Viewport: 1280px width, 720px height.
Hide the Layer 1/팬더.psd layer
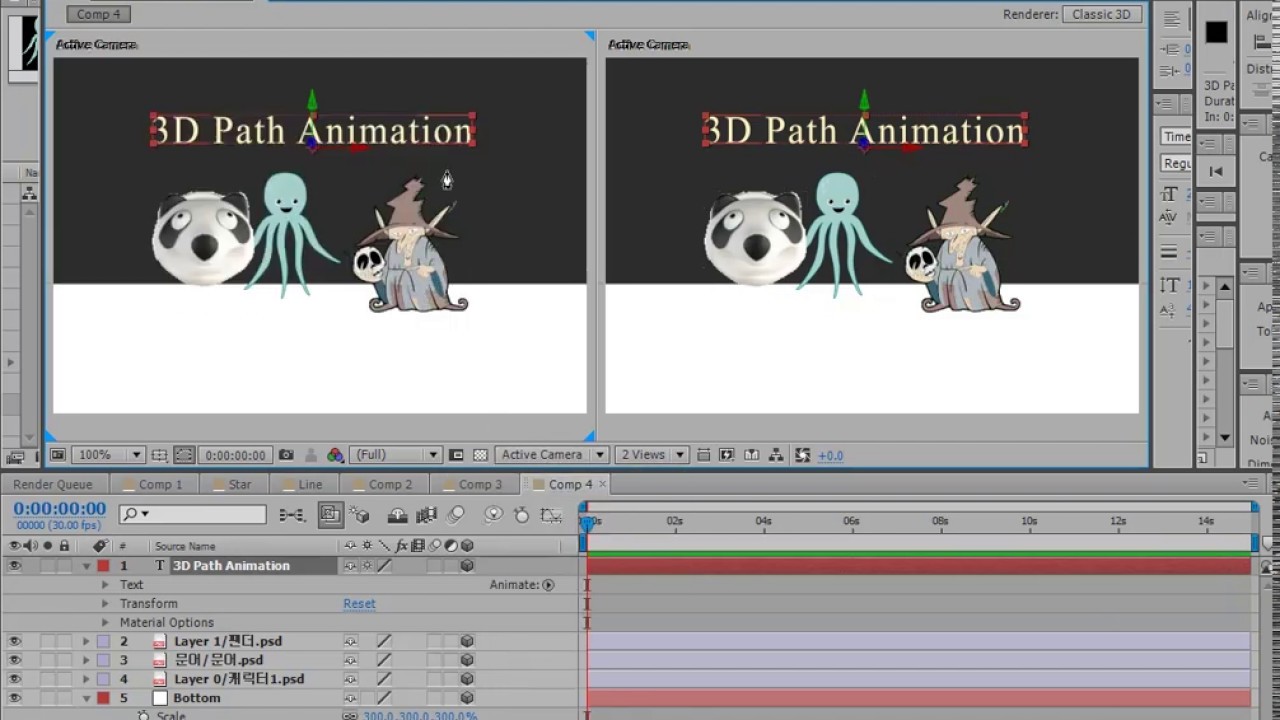tap(14, 642)
